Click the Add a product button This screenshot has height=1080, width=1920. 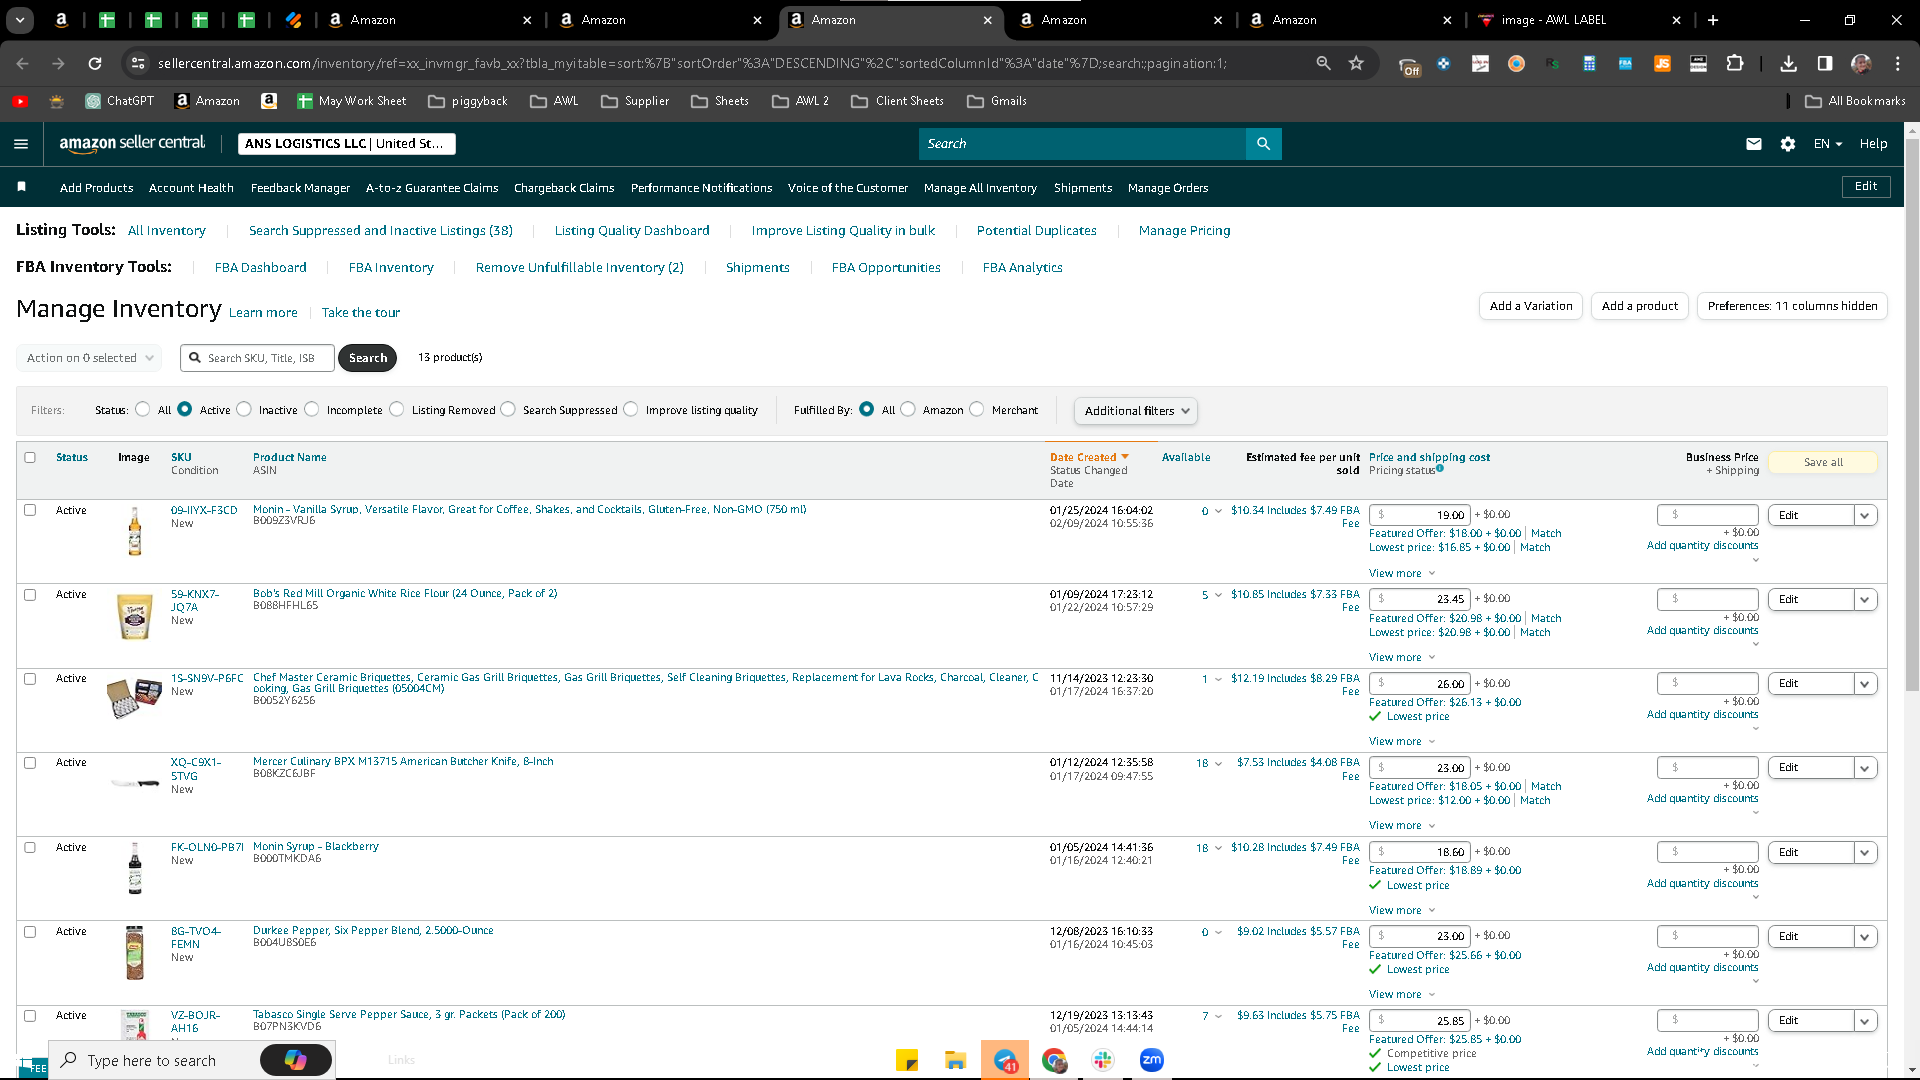click(x=1640, y=306)
